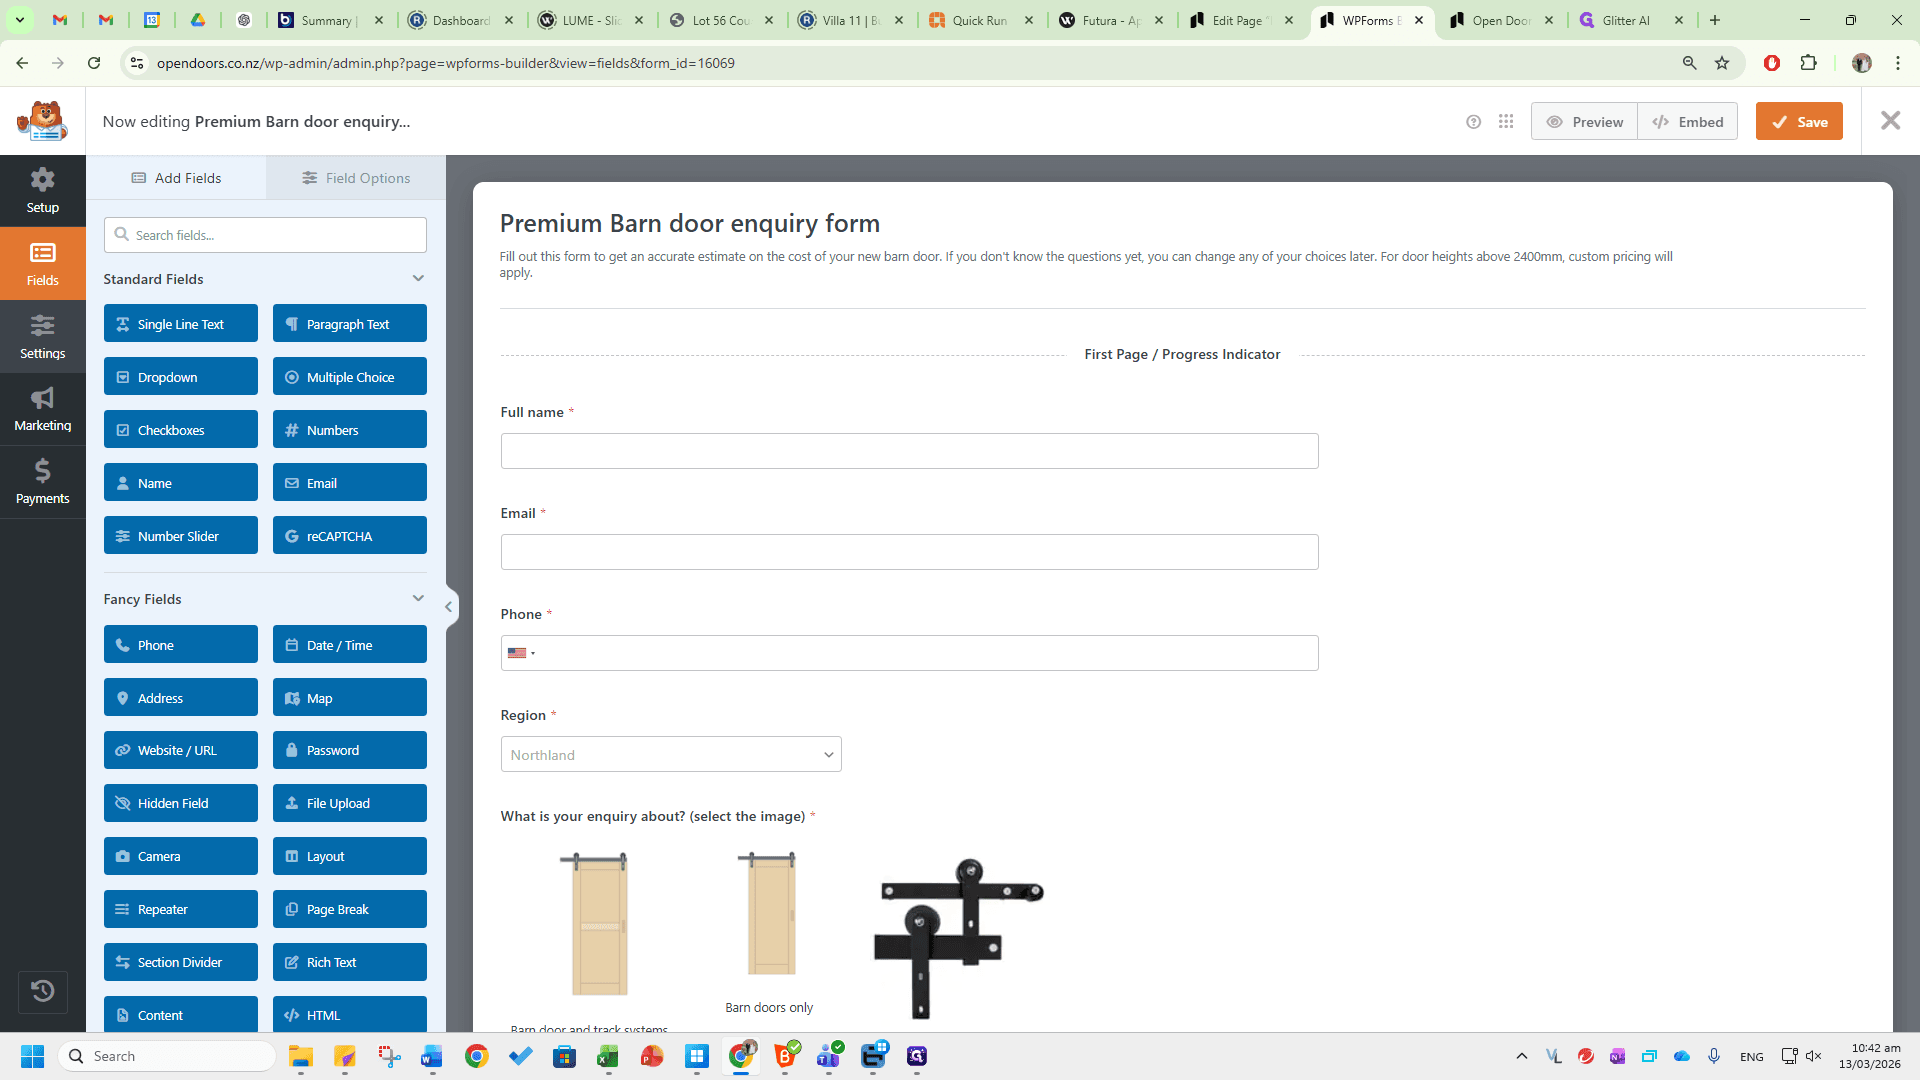Click the Search fields input

tap(265, 235)
